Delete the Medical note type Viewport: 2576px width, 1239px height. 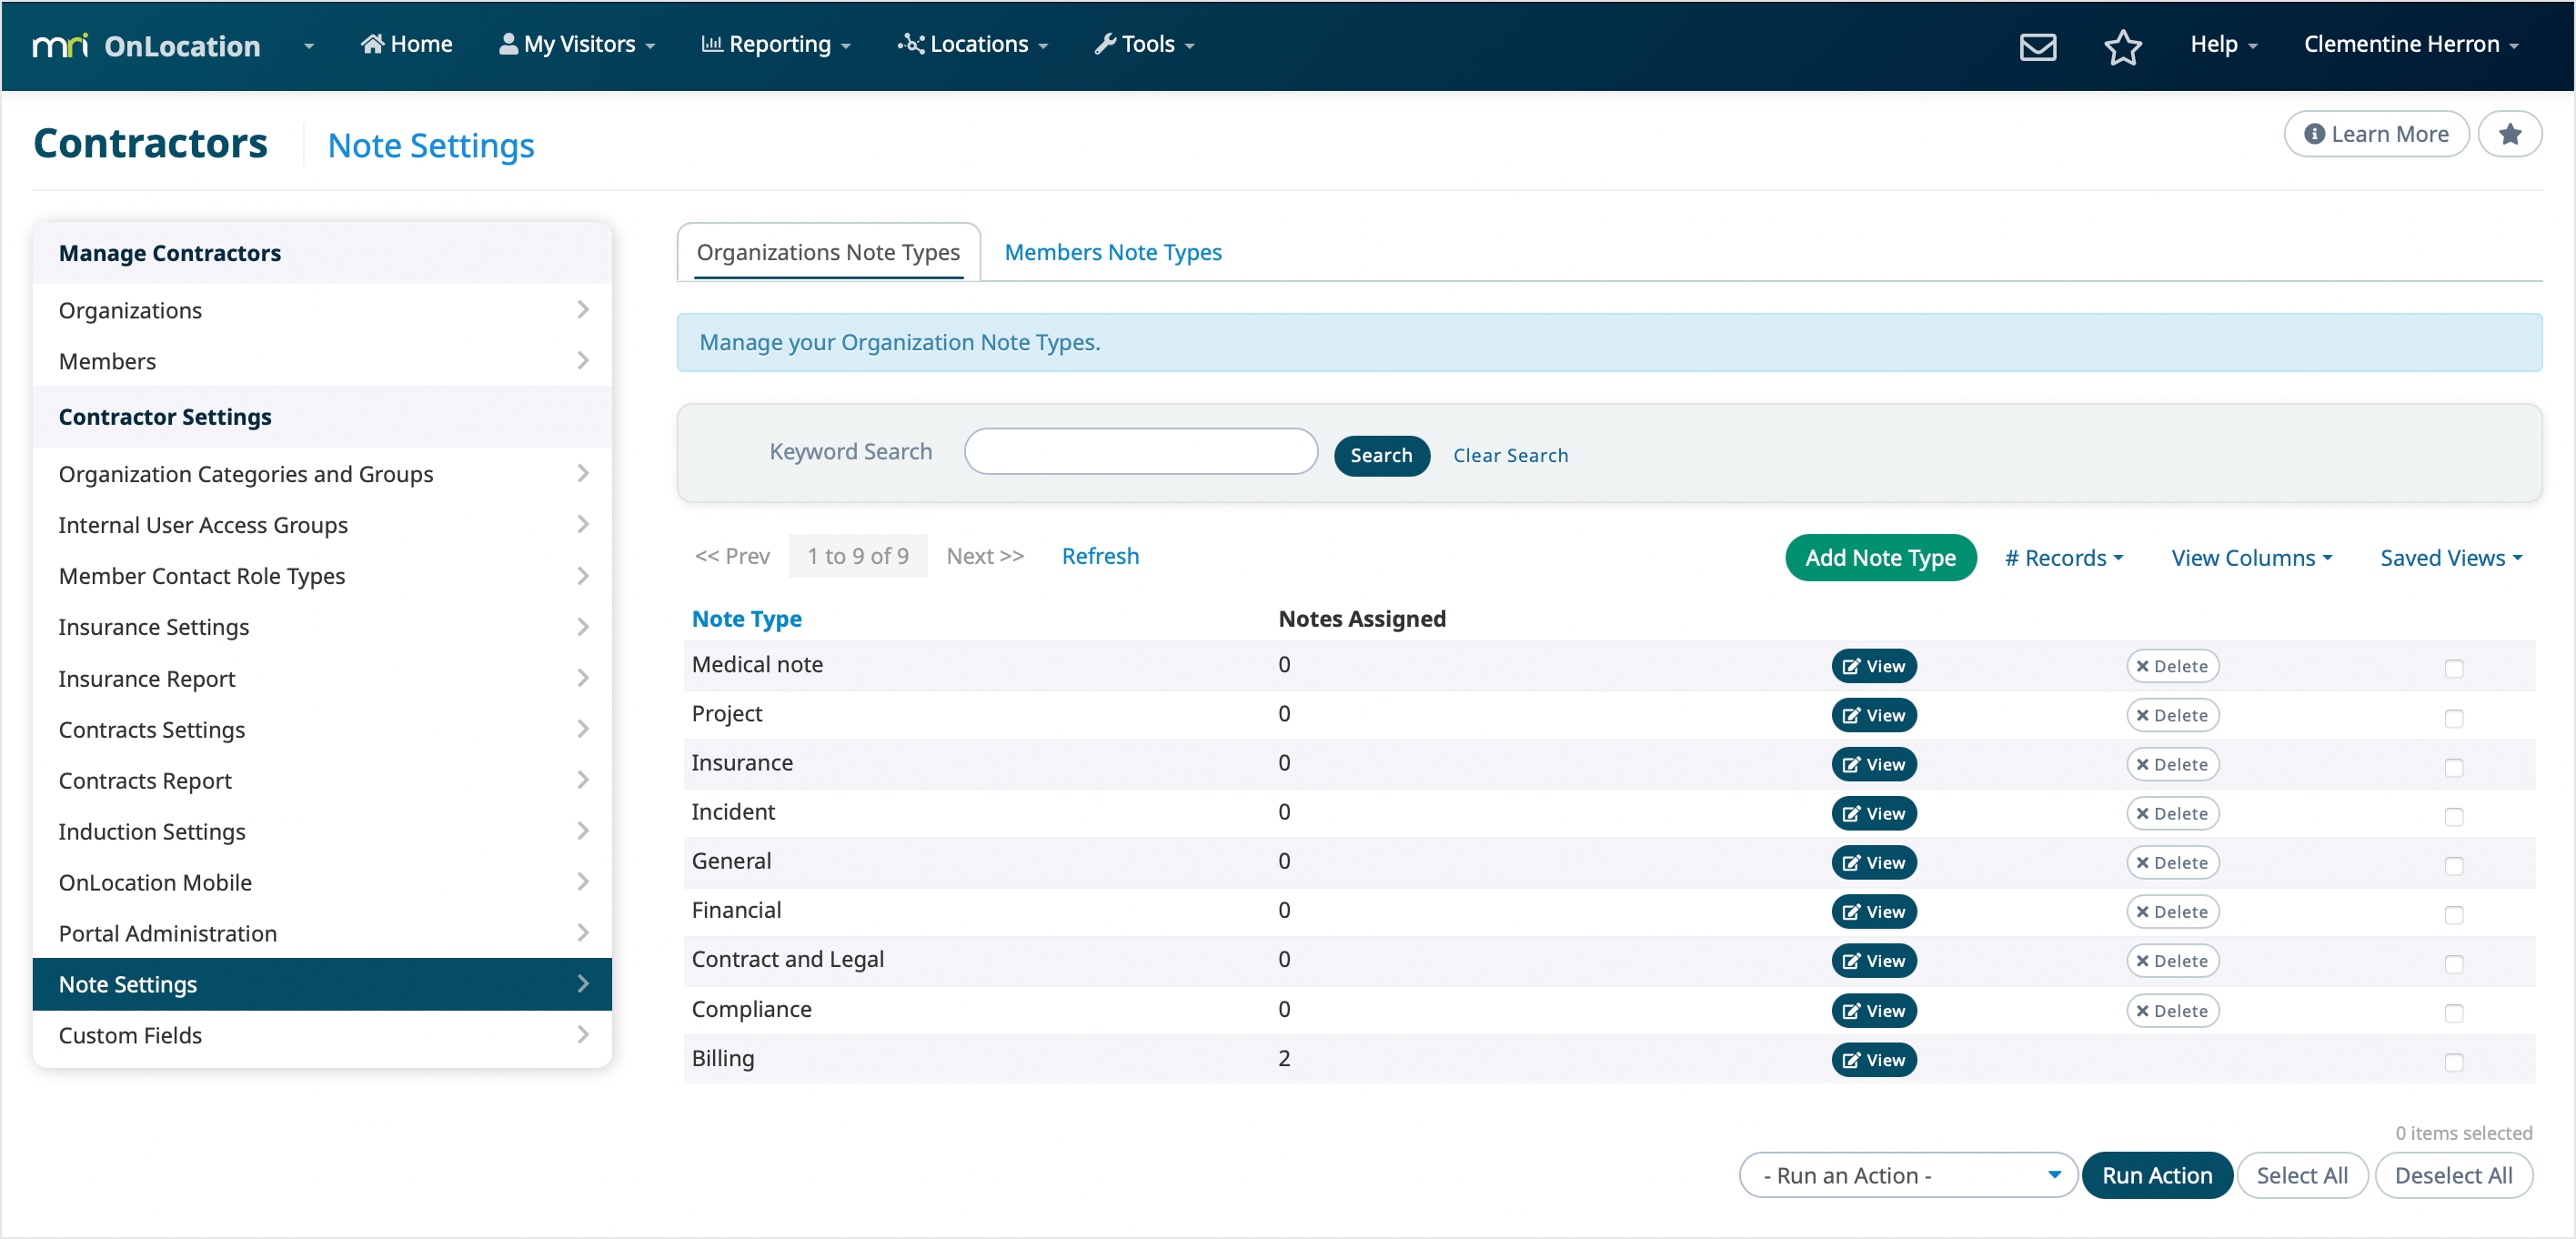[2172, 666]
